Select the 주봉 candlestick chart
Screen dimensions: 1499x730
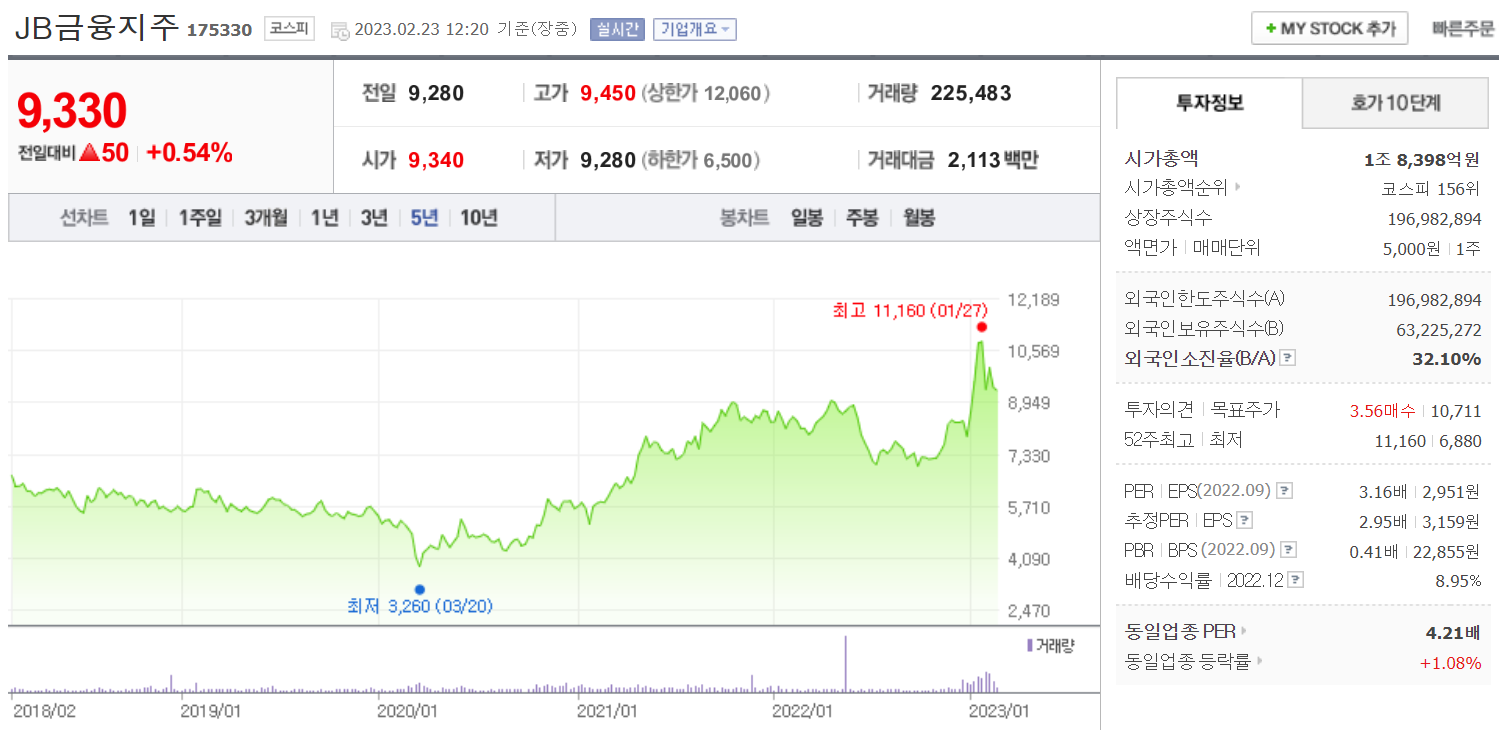pos(862,217)
